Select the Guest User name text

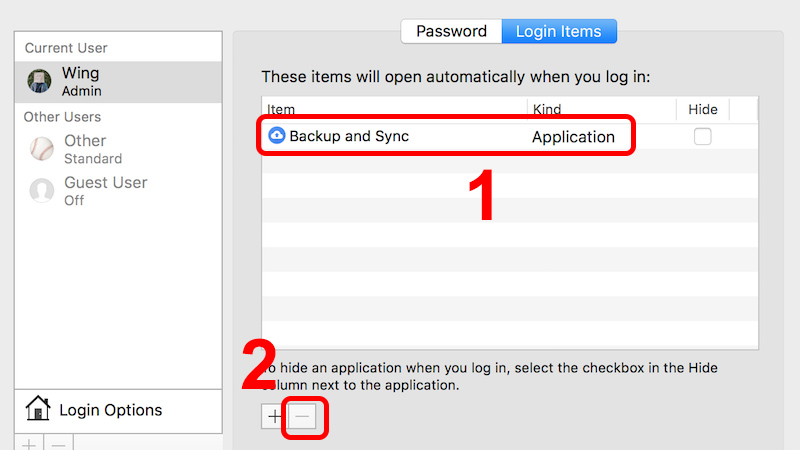click(x=105, y=182)
